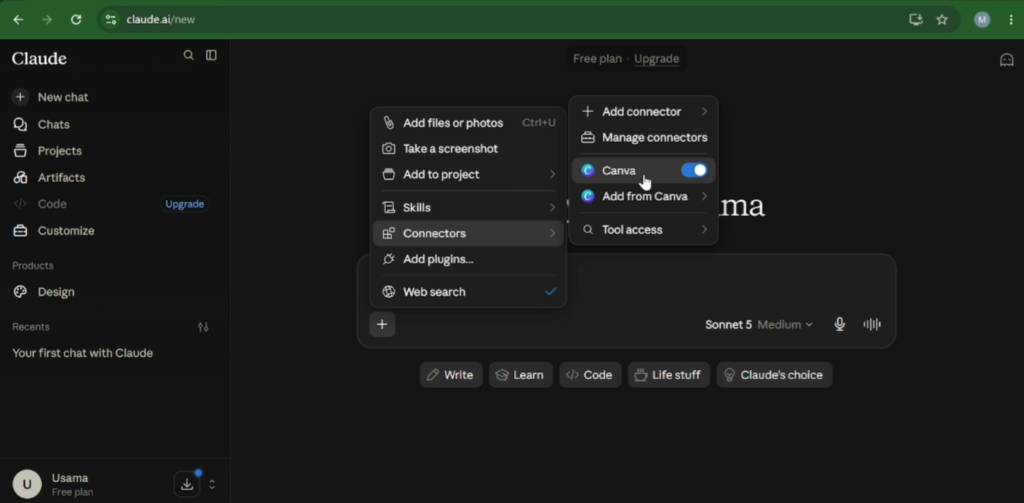
Task: Expand the Connectors submenu arrow
Action: [552, 233]
